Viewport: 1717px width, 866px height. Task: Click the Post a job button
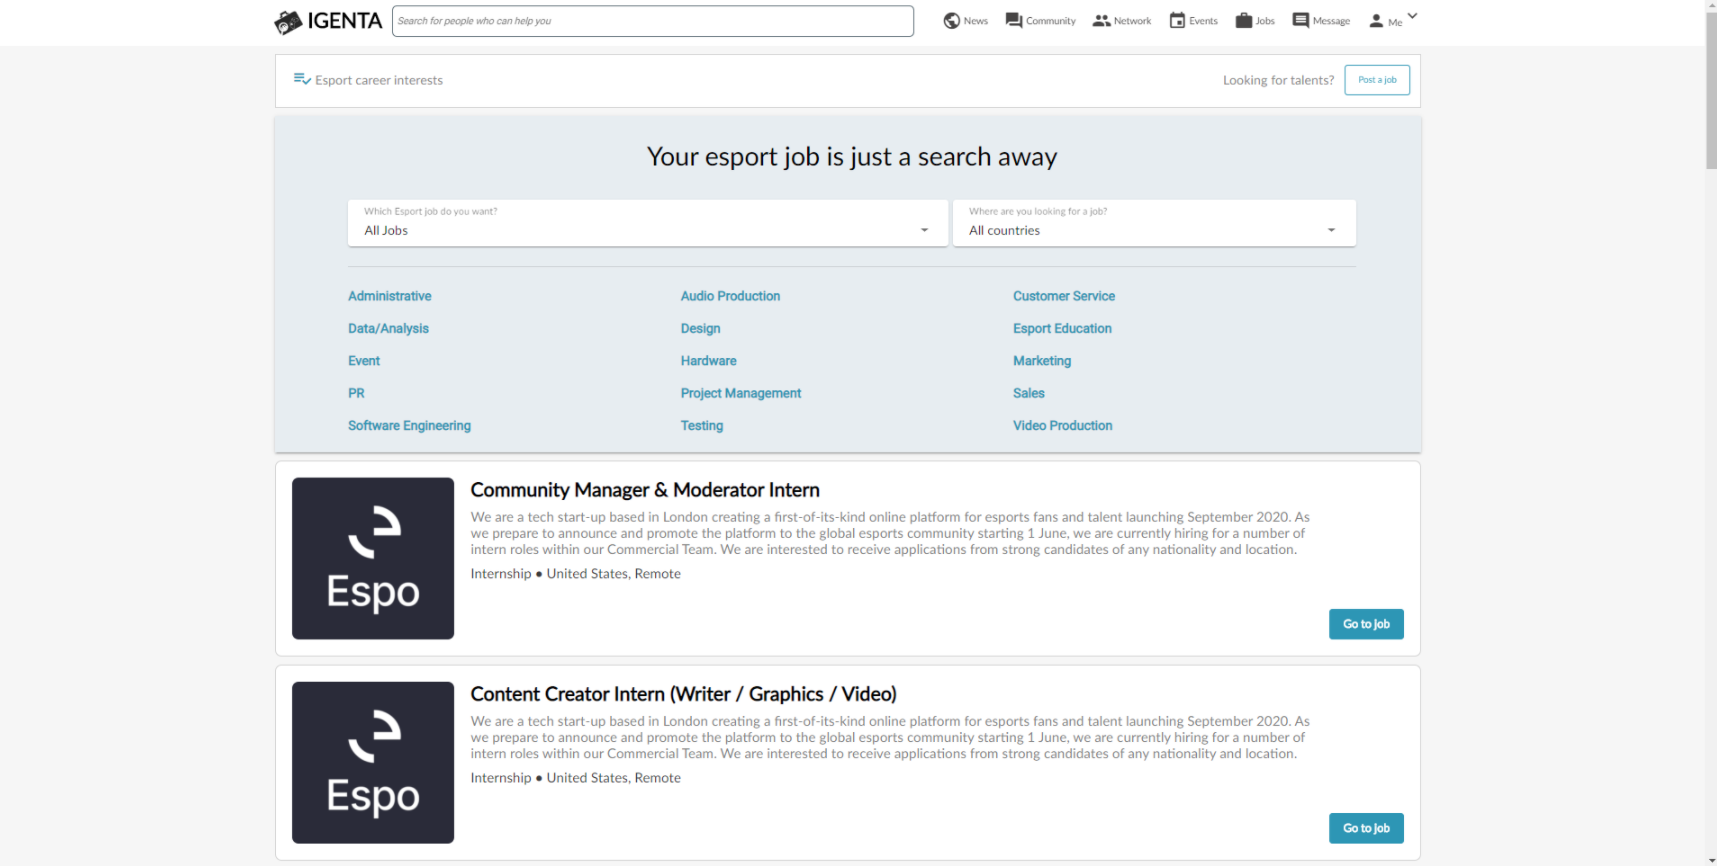(1376, 80)
